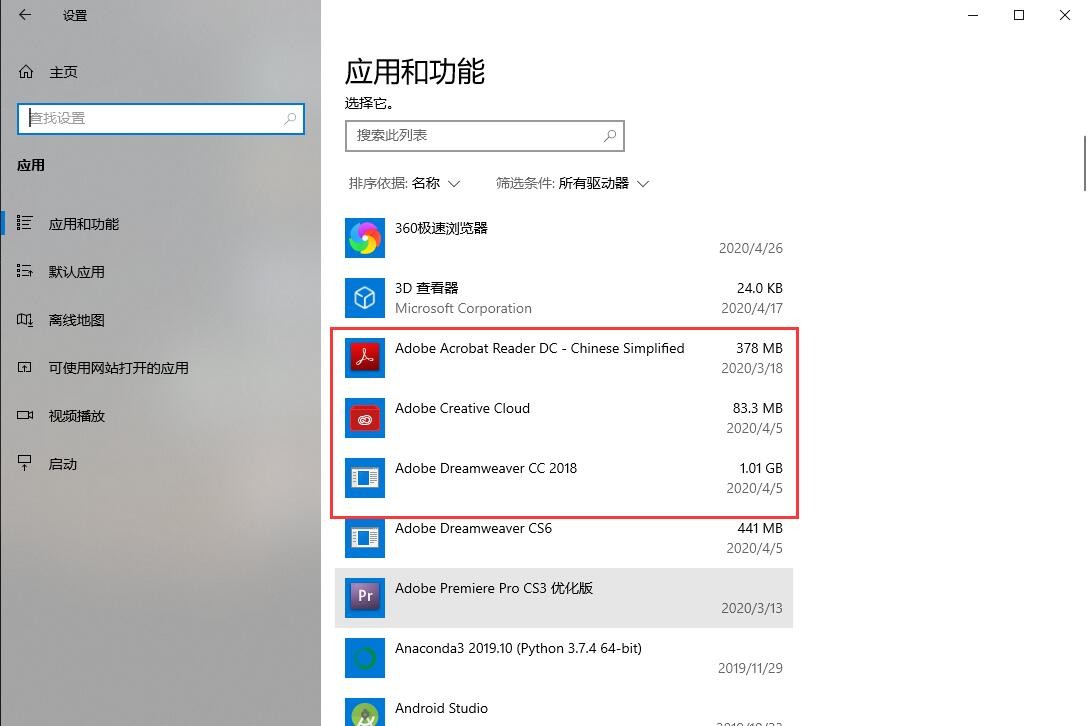Click the 应用和功能 page heading

point(415,71)
